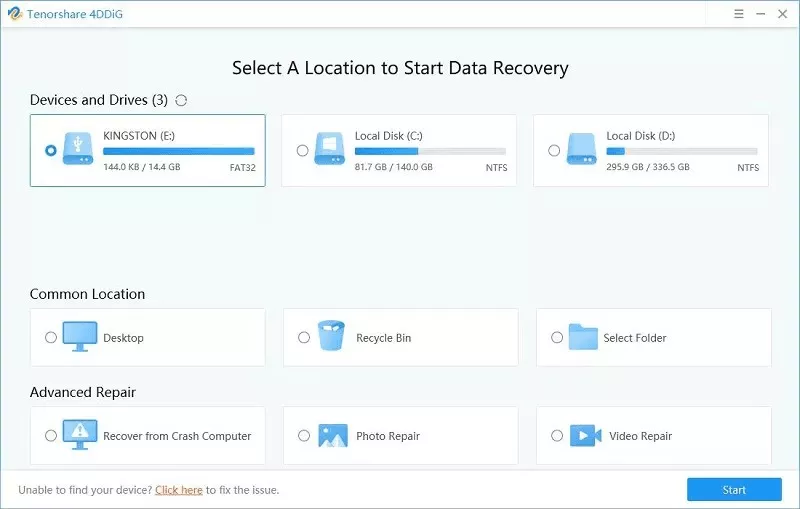
Task: Click the Local Disk (D:) usage bar
Action: pyautogui.click(x=682, y=151)
